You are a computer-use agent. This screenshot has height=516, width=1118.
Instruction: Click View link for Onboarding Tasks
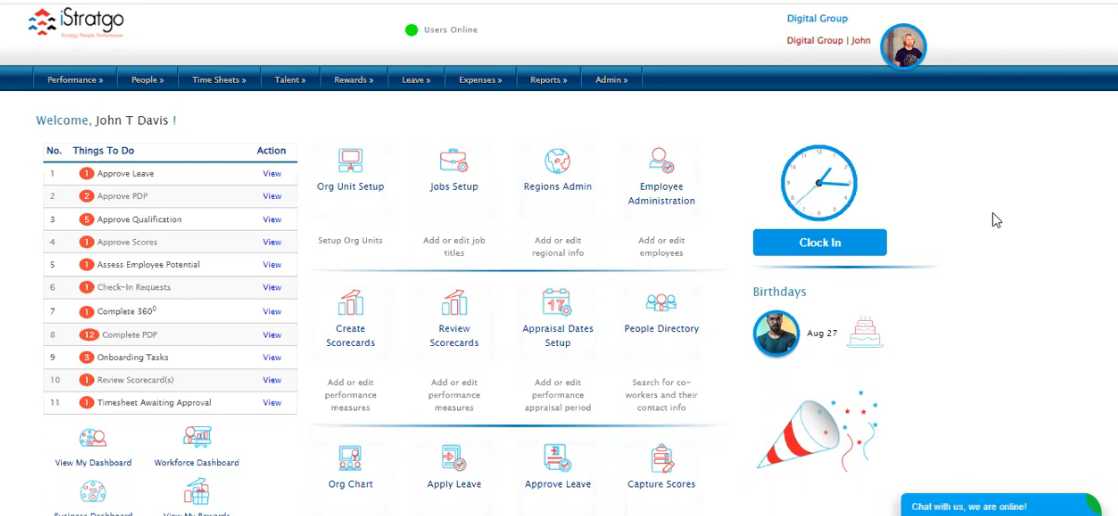click(272, 358)
